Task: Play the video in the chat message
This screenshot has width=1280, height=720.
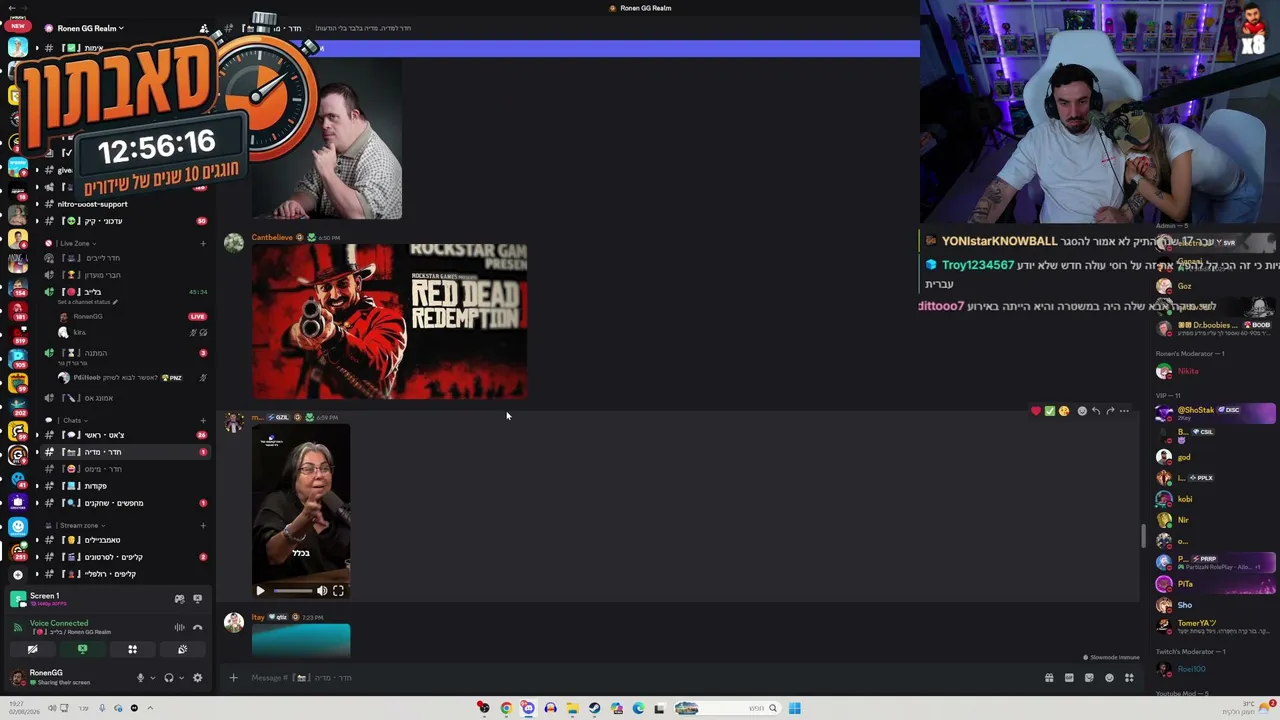Action: point(260,591)
